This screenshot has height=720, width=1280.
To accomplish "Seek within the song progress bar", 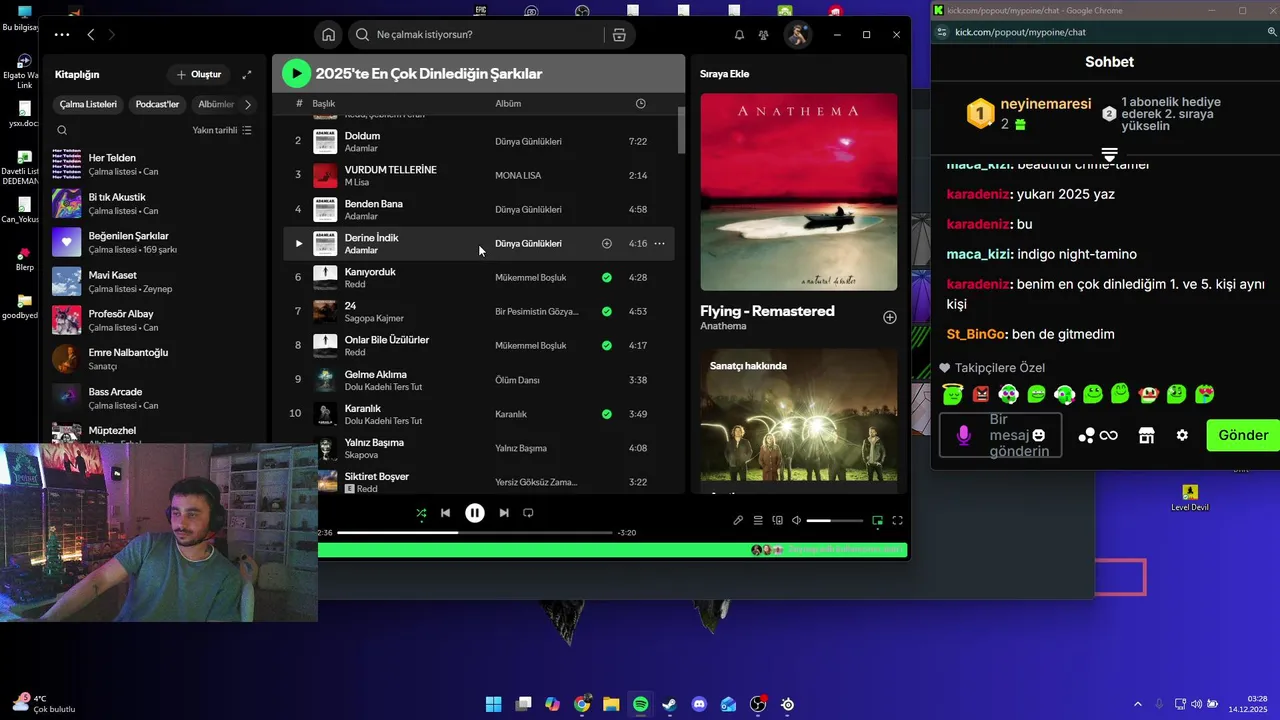I will (x=475, y=533).
